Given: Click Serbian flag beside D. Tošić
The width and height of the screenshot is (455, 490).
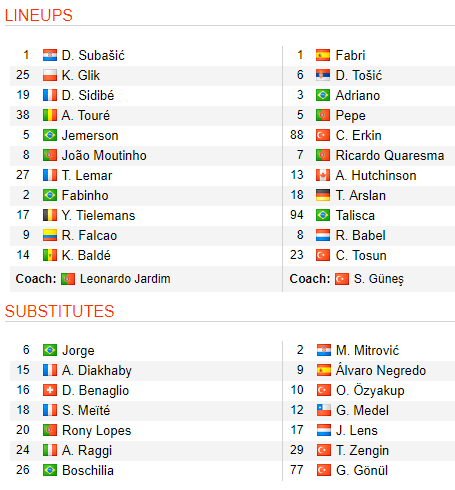Looking at the screenshot, I should pos(323,75).
